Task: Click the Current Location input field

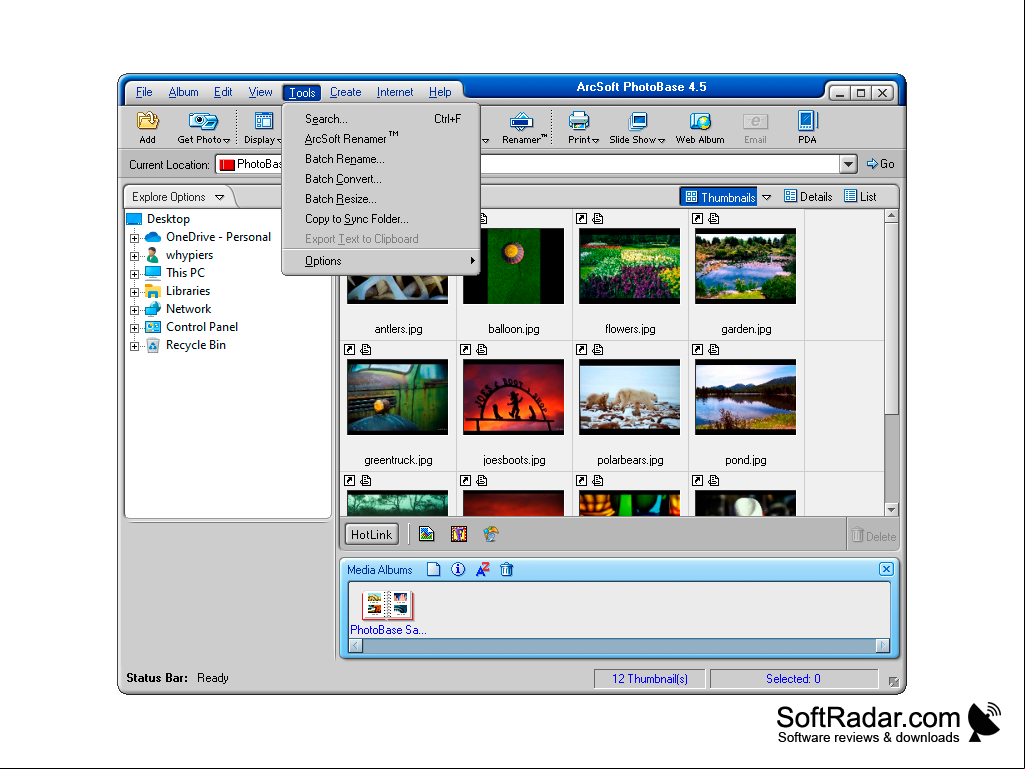Action: (x=527, y=164)
